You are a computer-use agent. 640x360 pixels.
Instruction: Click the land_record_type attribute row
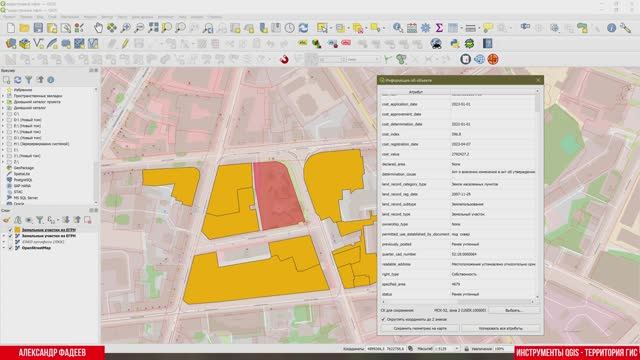pyautogui.click(x=458, y=214)
